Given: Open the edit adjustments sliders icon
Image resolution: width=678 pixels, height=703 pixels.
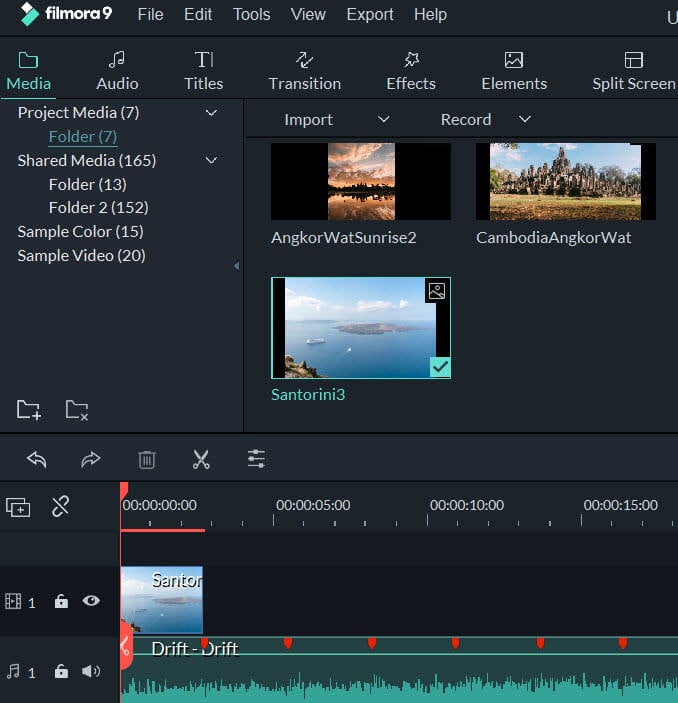Looking at the screenshot, I should pos(256,459).
